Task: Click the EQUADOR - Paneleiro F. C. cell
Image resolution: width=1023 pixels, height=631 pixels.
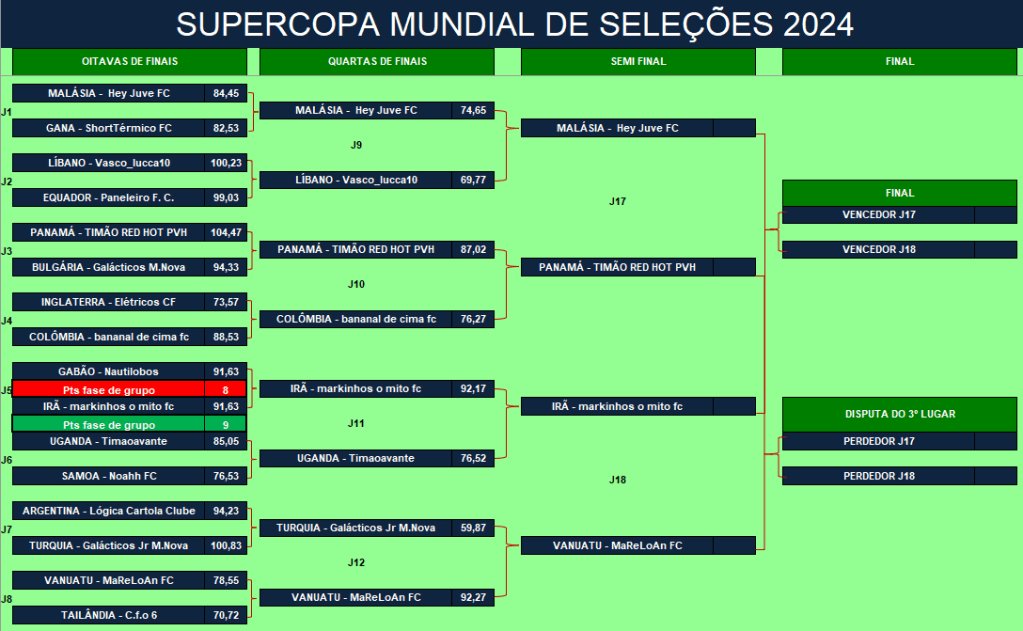Action: tap(109, 198)
